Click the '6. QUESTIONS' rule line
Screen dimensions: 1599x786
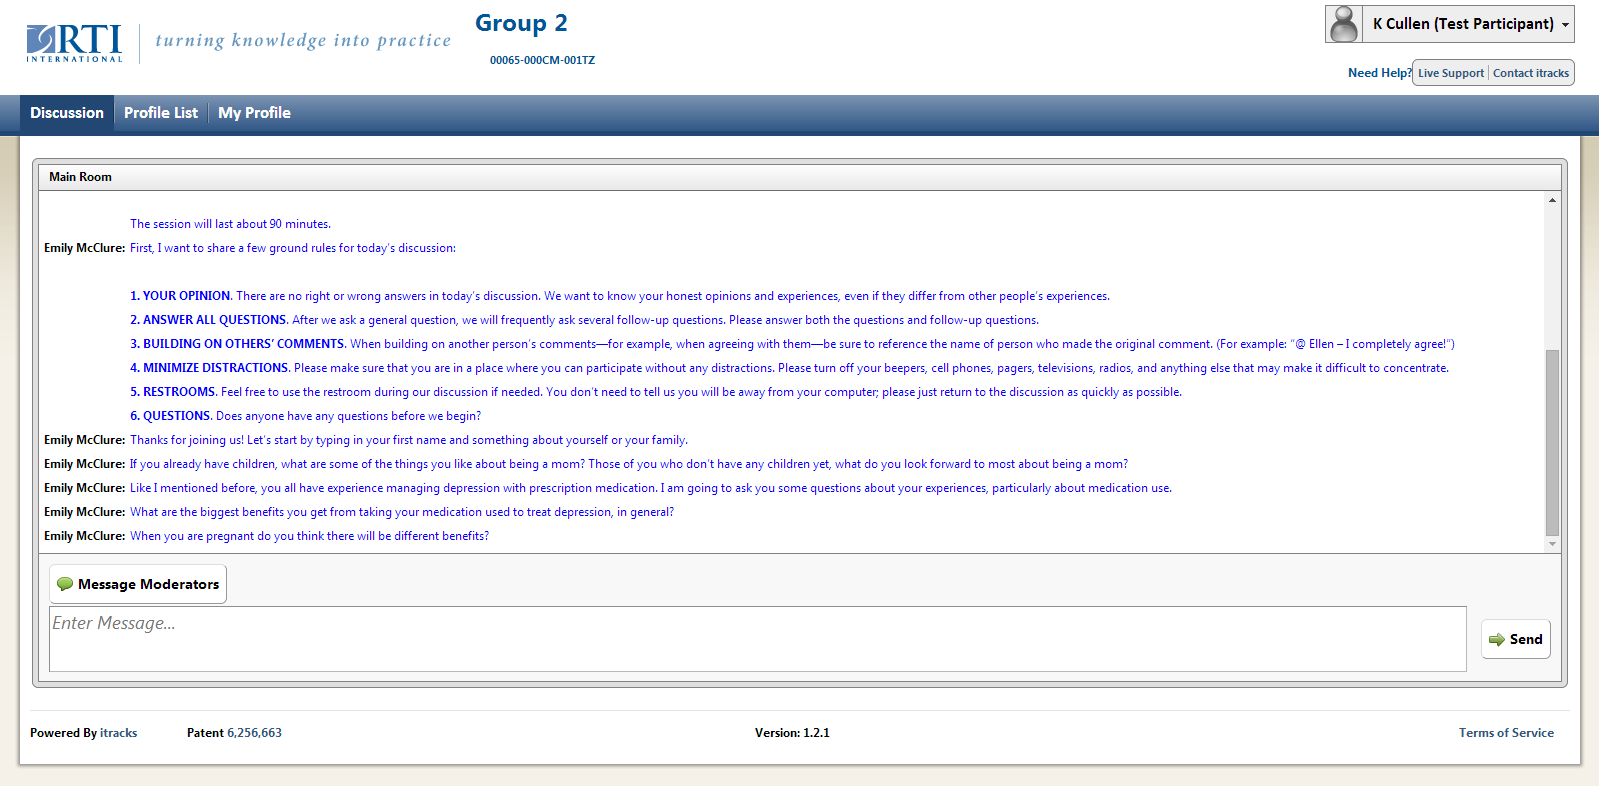point(305,416)
